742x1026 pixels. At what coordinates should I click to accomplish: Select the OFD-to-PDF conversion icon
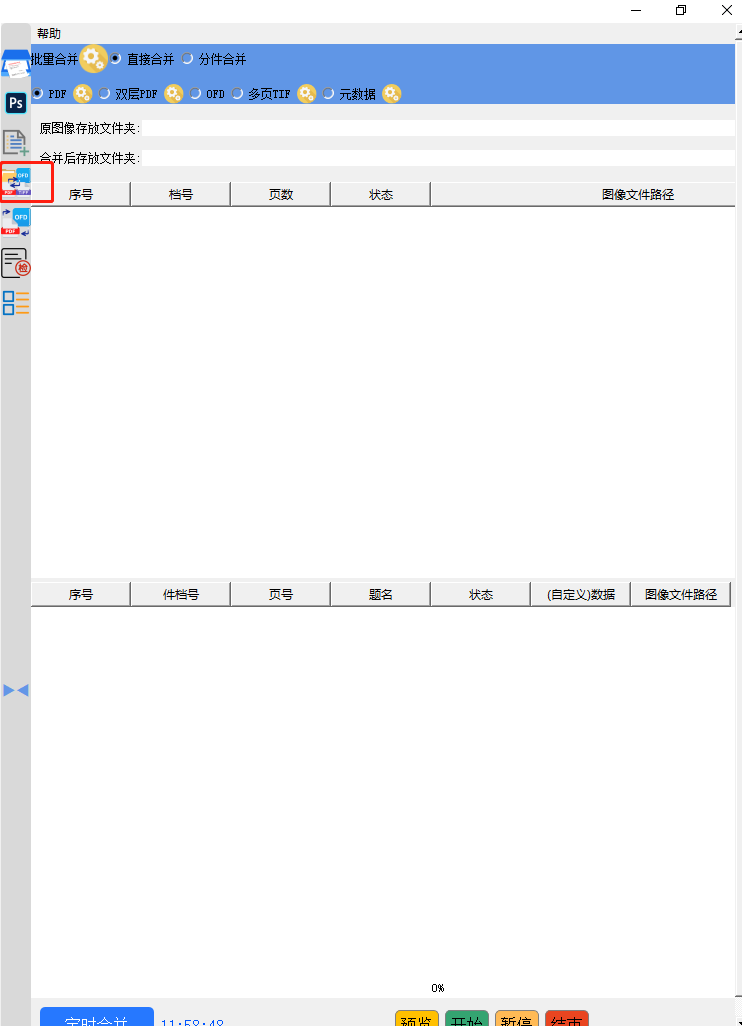(x=16, y=222)
